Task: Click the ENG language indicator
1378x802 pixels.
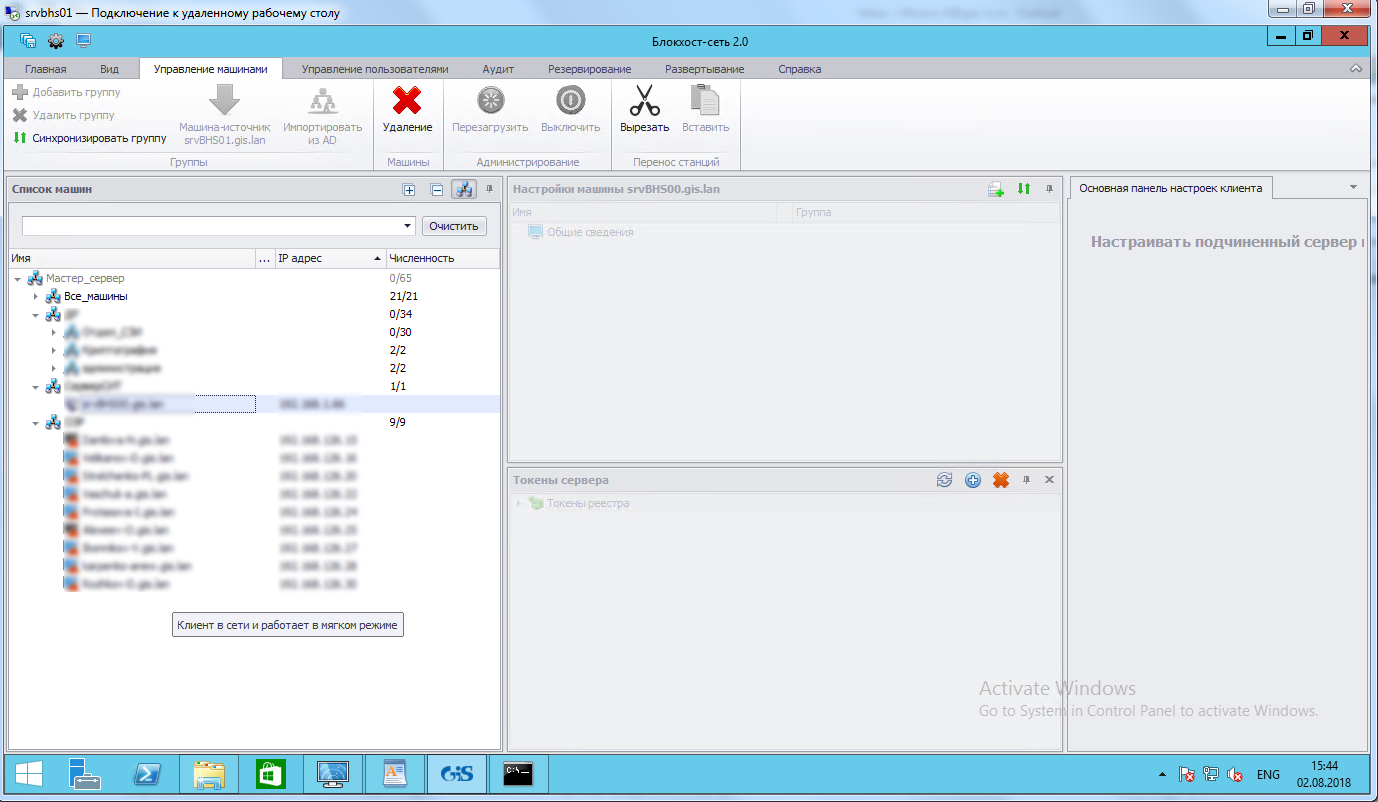Action: pyautogui.click(x=1268, y=775)
